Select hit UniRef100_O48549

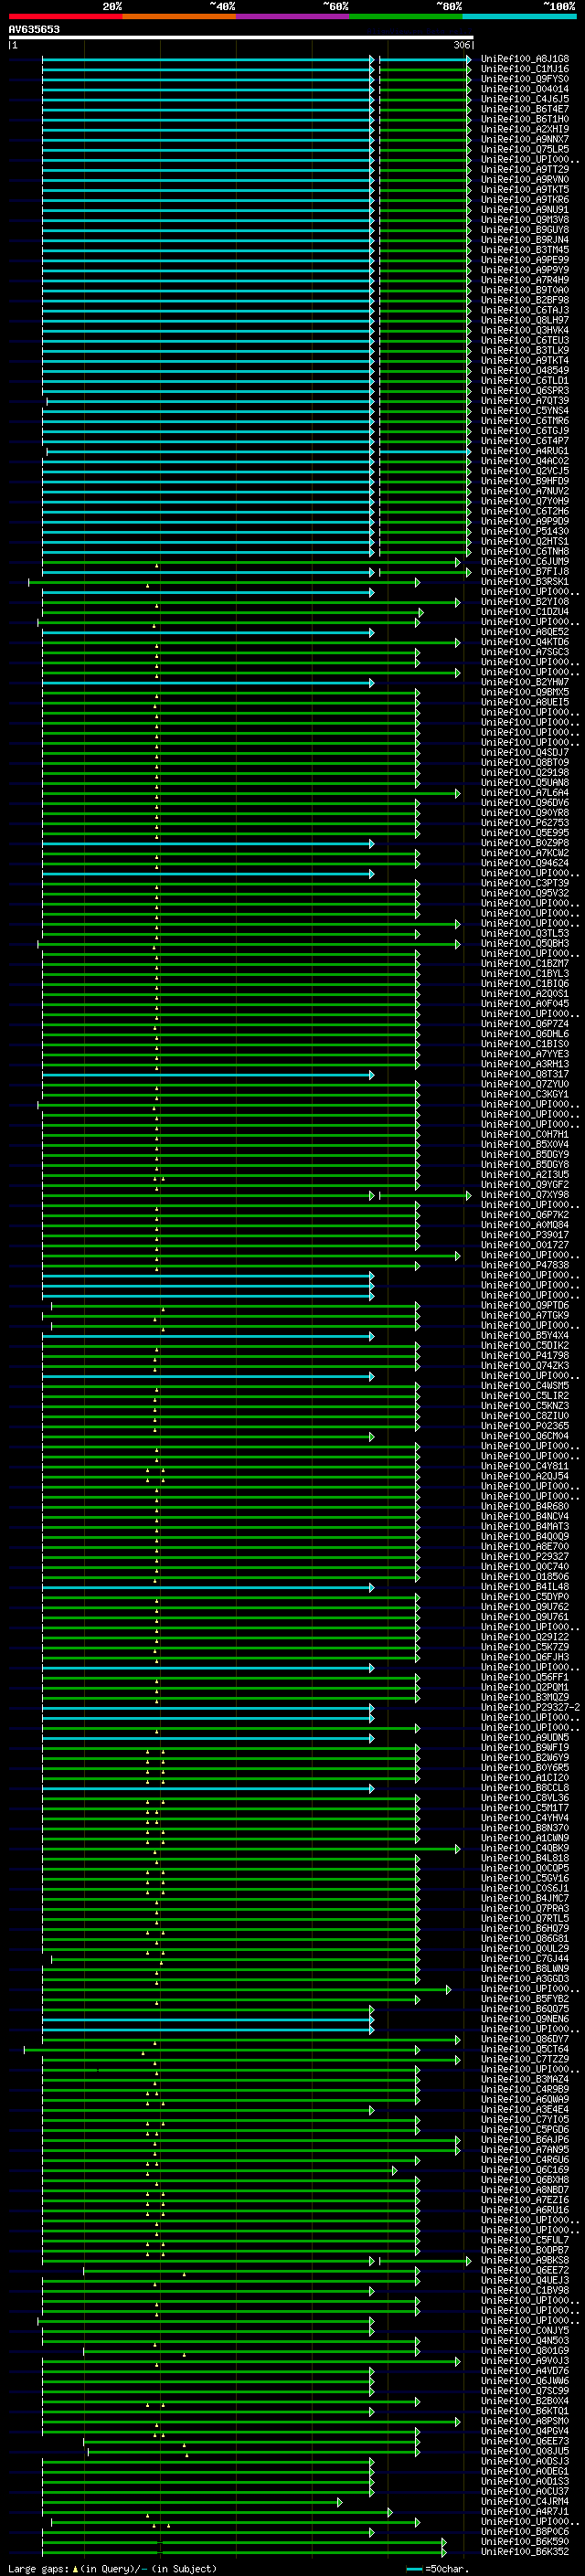tap(525, 370)
